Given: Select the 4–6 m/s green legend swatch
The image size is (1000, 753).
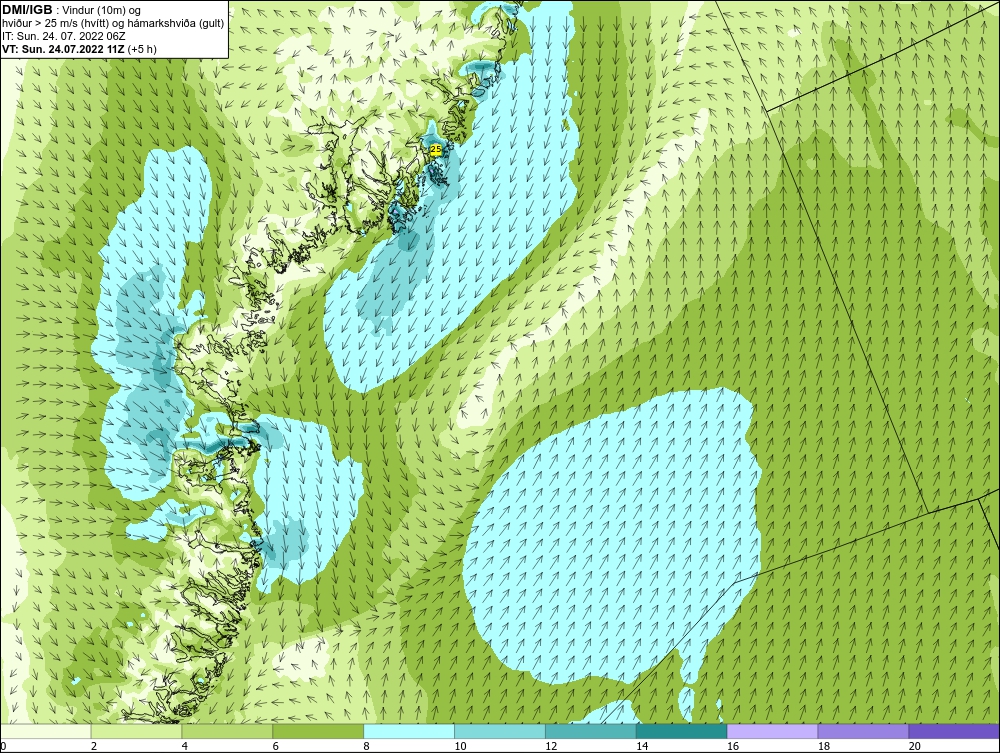Looking at the screenshot, I should (x=227, y=731).
